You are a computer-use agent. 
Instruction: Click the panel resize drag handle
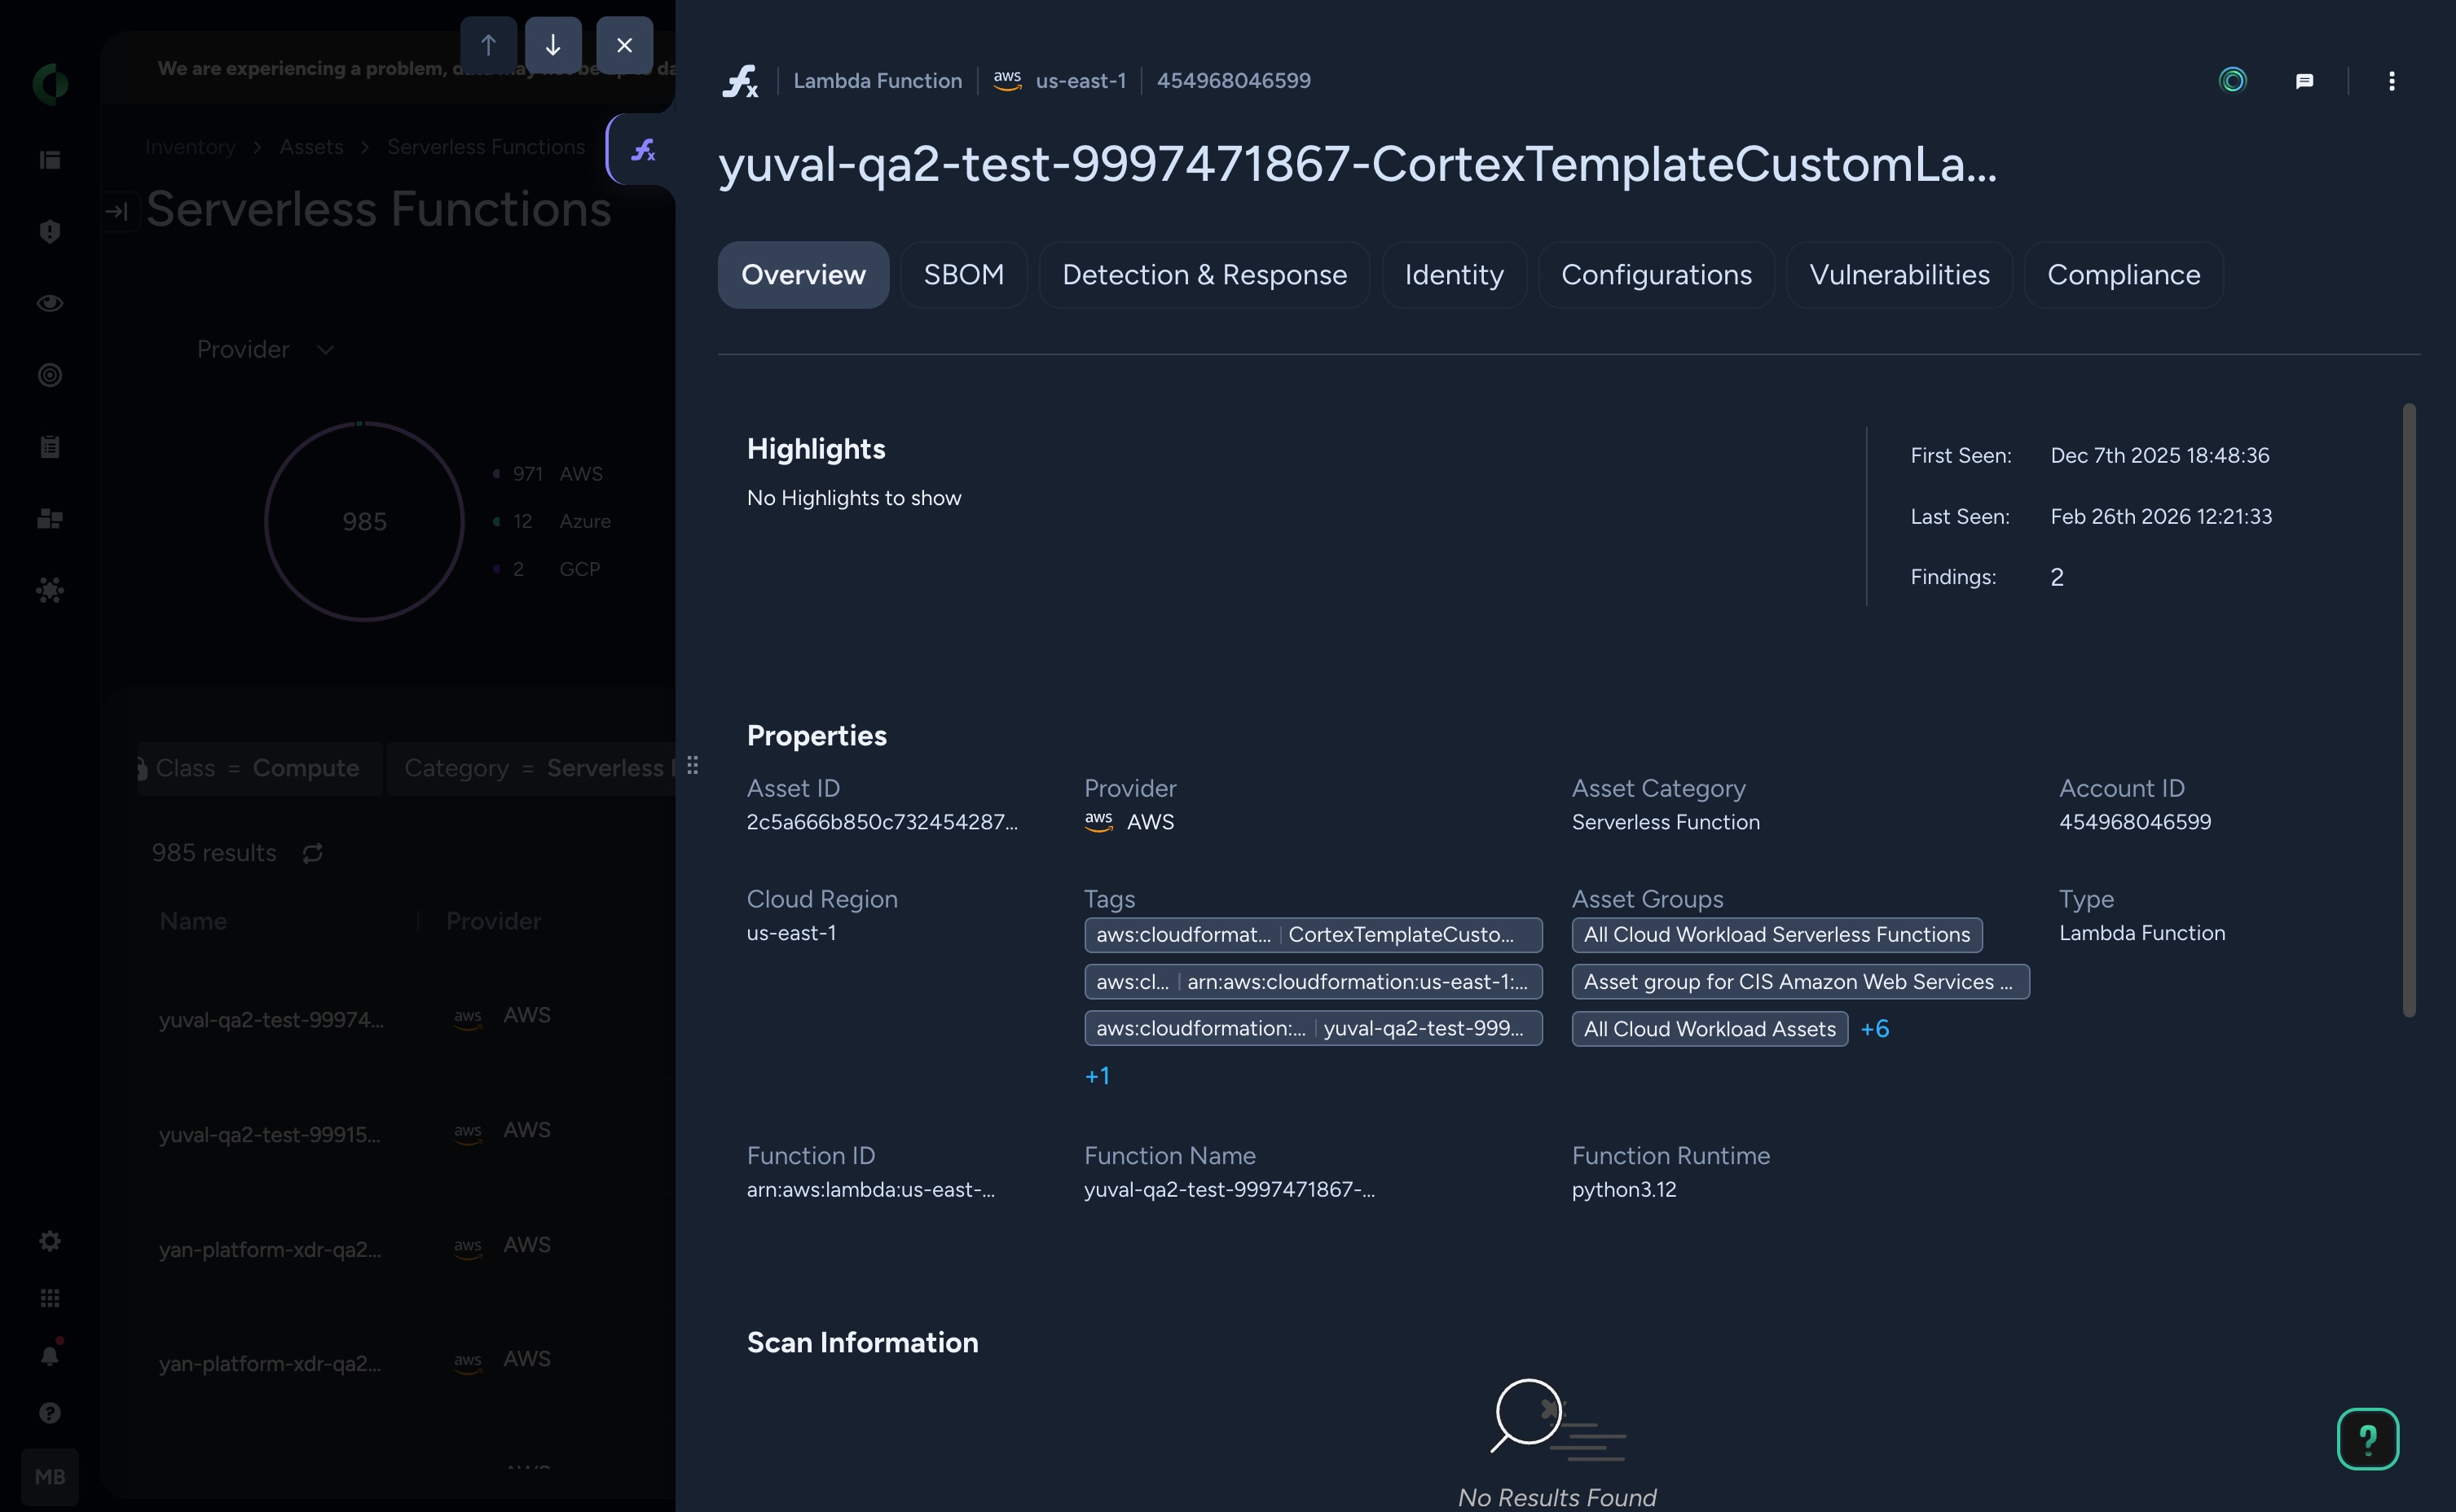coord(692,765)
